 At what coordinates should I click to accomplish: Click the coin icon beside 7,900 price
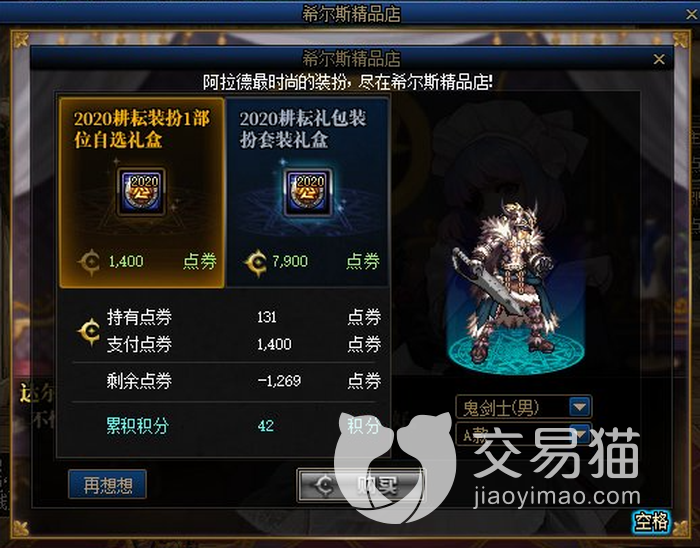(256, 262)
